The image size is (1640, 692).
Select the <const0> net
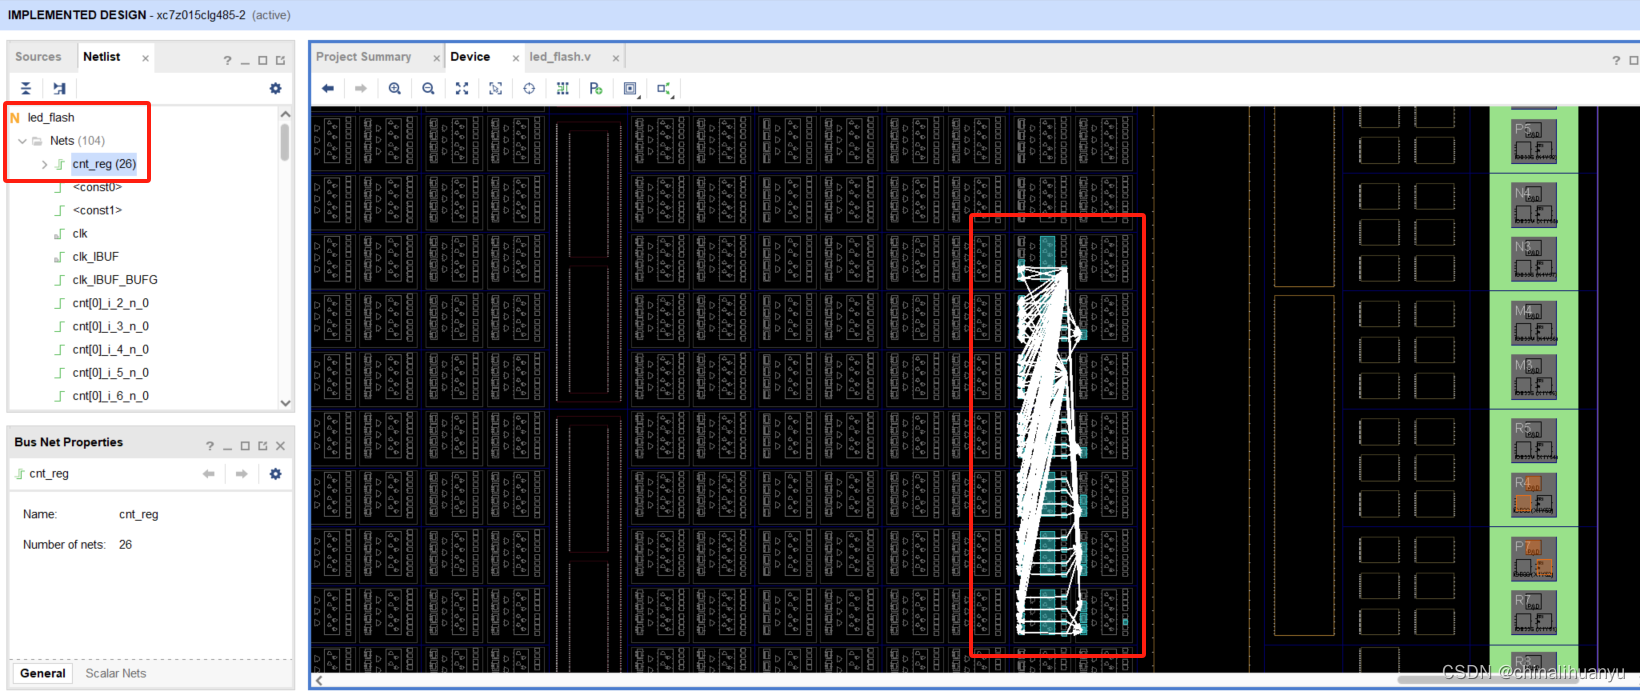(x=97, y=187)
